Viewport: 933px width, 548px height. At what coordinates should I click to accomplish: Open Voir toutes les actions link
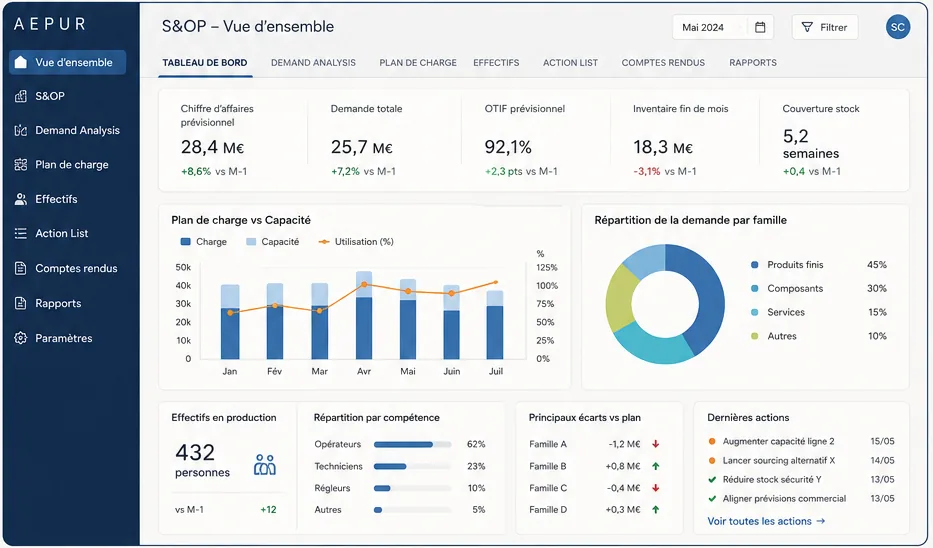[766, 521]
